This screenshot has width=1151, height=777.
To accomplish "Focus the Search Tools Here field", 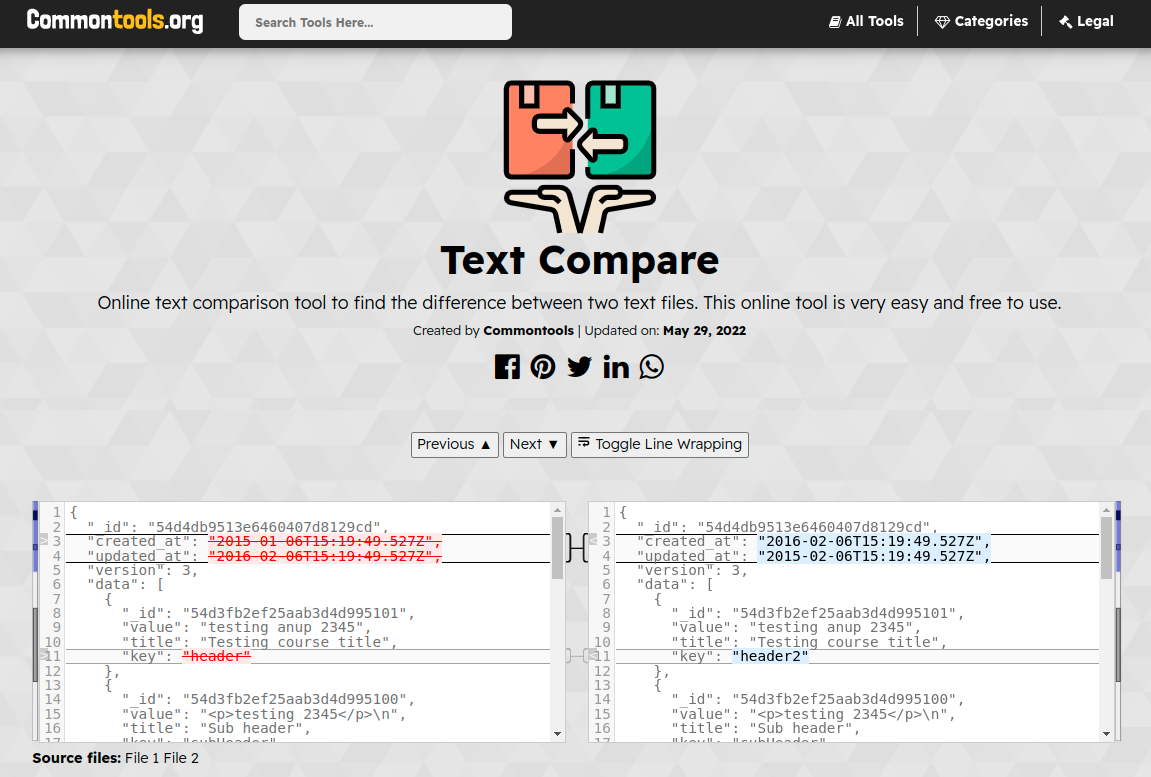I will 375,22.
